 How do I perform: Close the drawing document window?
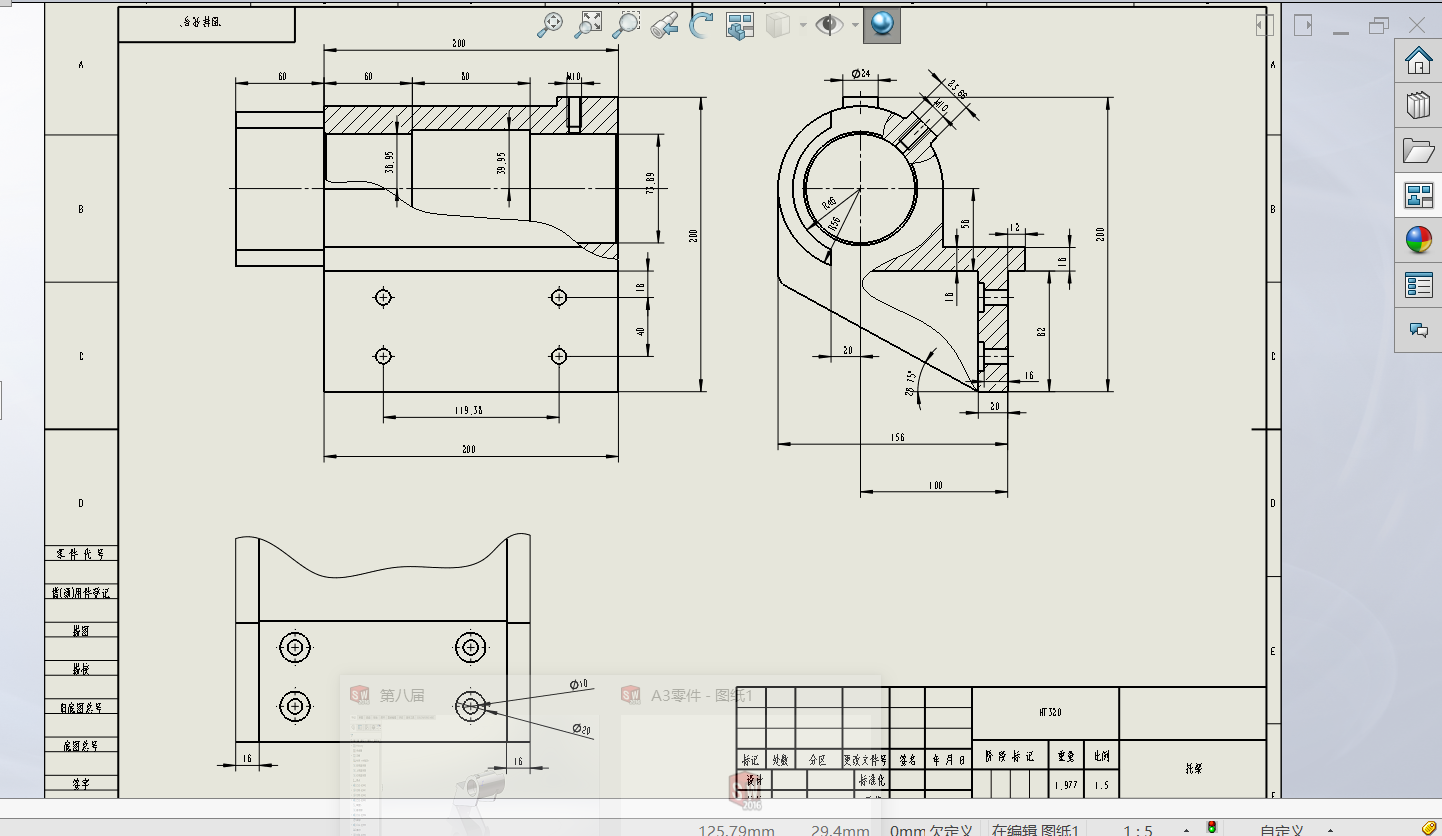point(1418,25)
